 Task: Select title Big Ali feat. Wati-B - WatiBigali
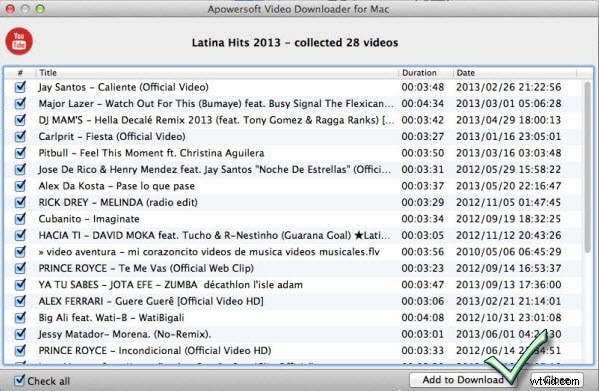[111, 317]
